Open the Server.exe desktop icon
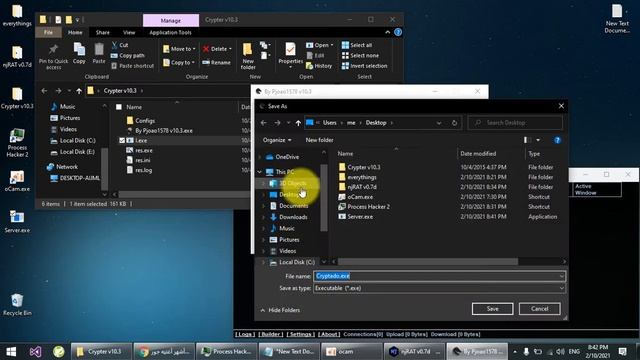The height and width of the screenshot is (360, 640). tap(17, 221)
